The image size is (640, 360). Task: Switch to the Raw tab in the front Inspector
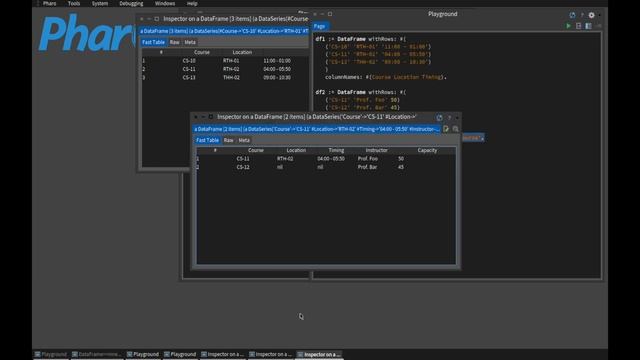click(229, 140)
